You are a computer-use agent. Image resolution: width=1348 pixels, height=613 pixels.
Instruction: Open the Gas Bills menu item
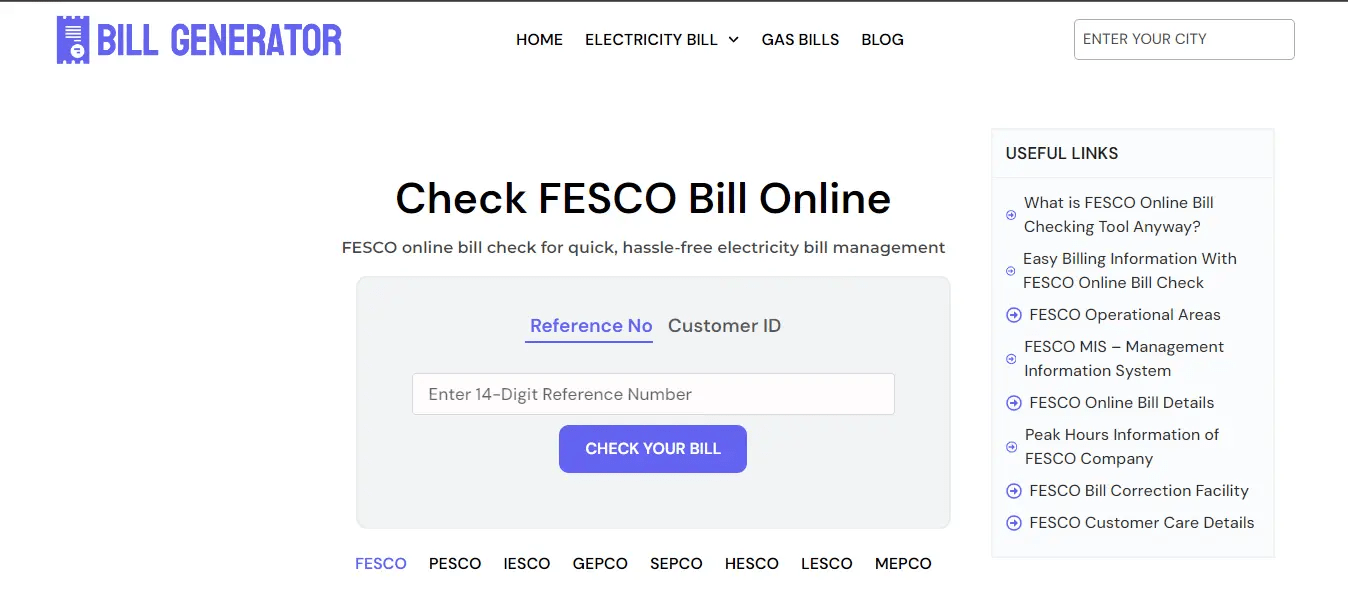tap(800, 39)
